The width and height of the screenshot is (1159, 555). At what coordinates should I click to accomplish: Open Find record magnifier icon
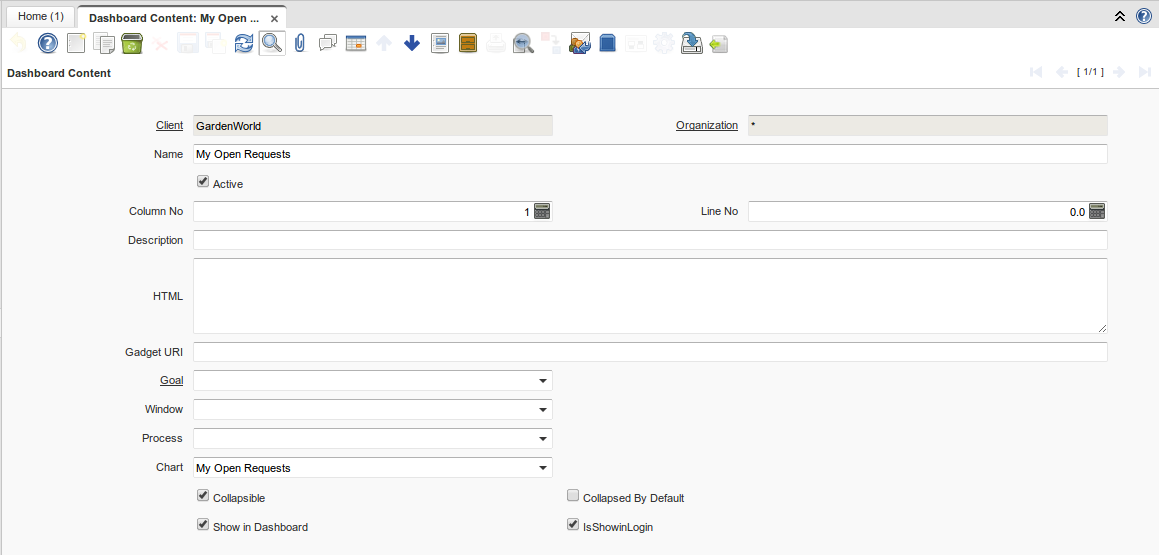click(272, 44)
